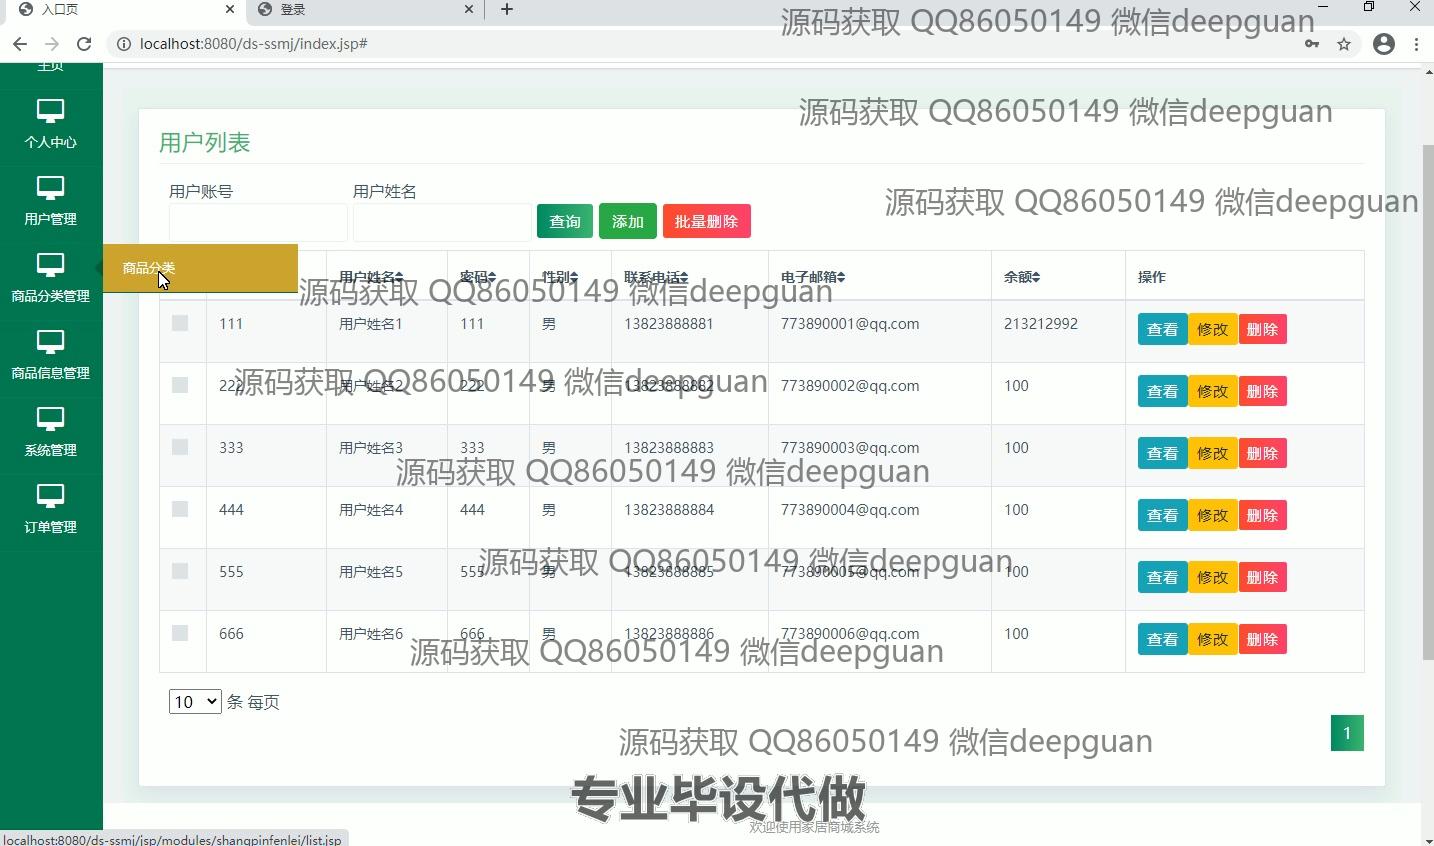Open a new browser tab

click(x=507, y=9)
